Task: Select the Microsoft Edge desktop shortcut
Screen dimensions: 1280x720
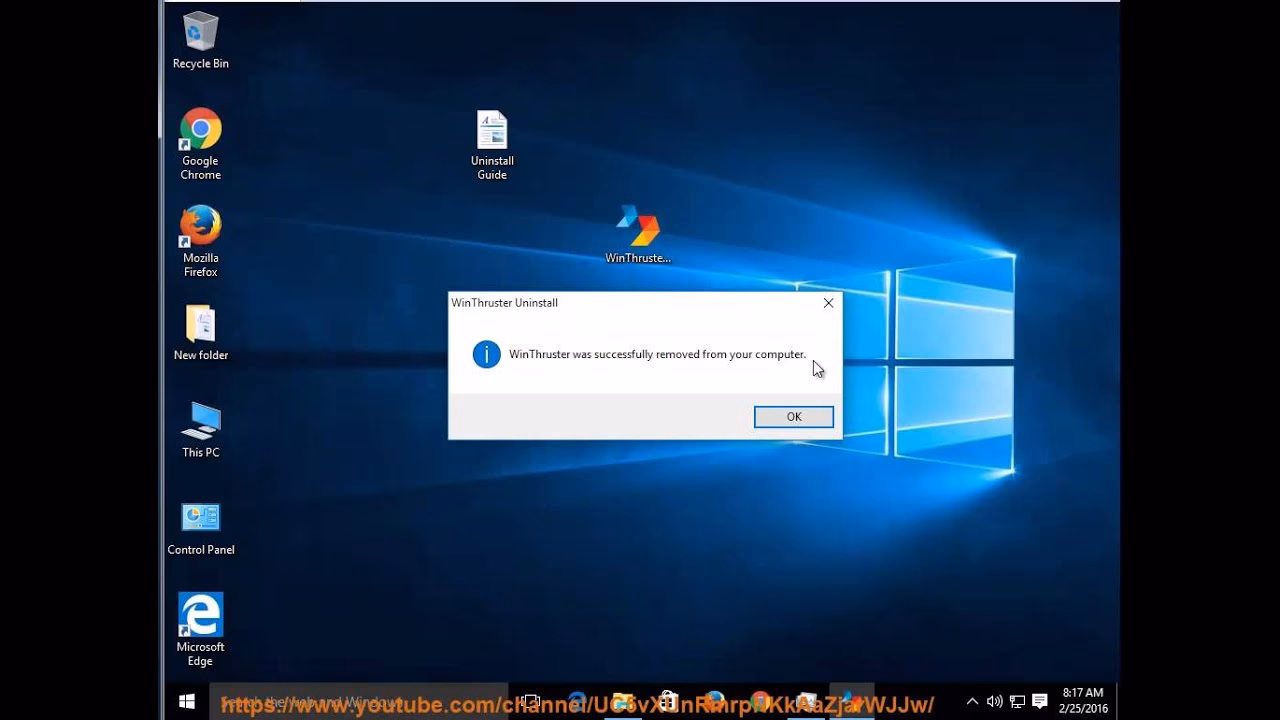Action: tap(200, 630)
